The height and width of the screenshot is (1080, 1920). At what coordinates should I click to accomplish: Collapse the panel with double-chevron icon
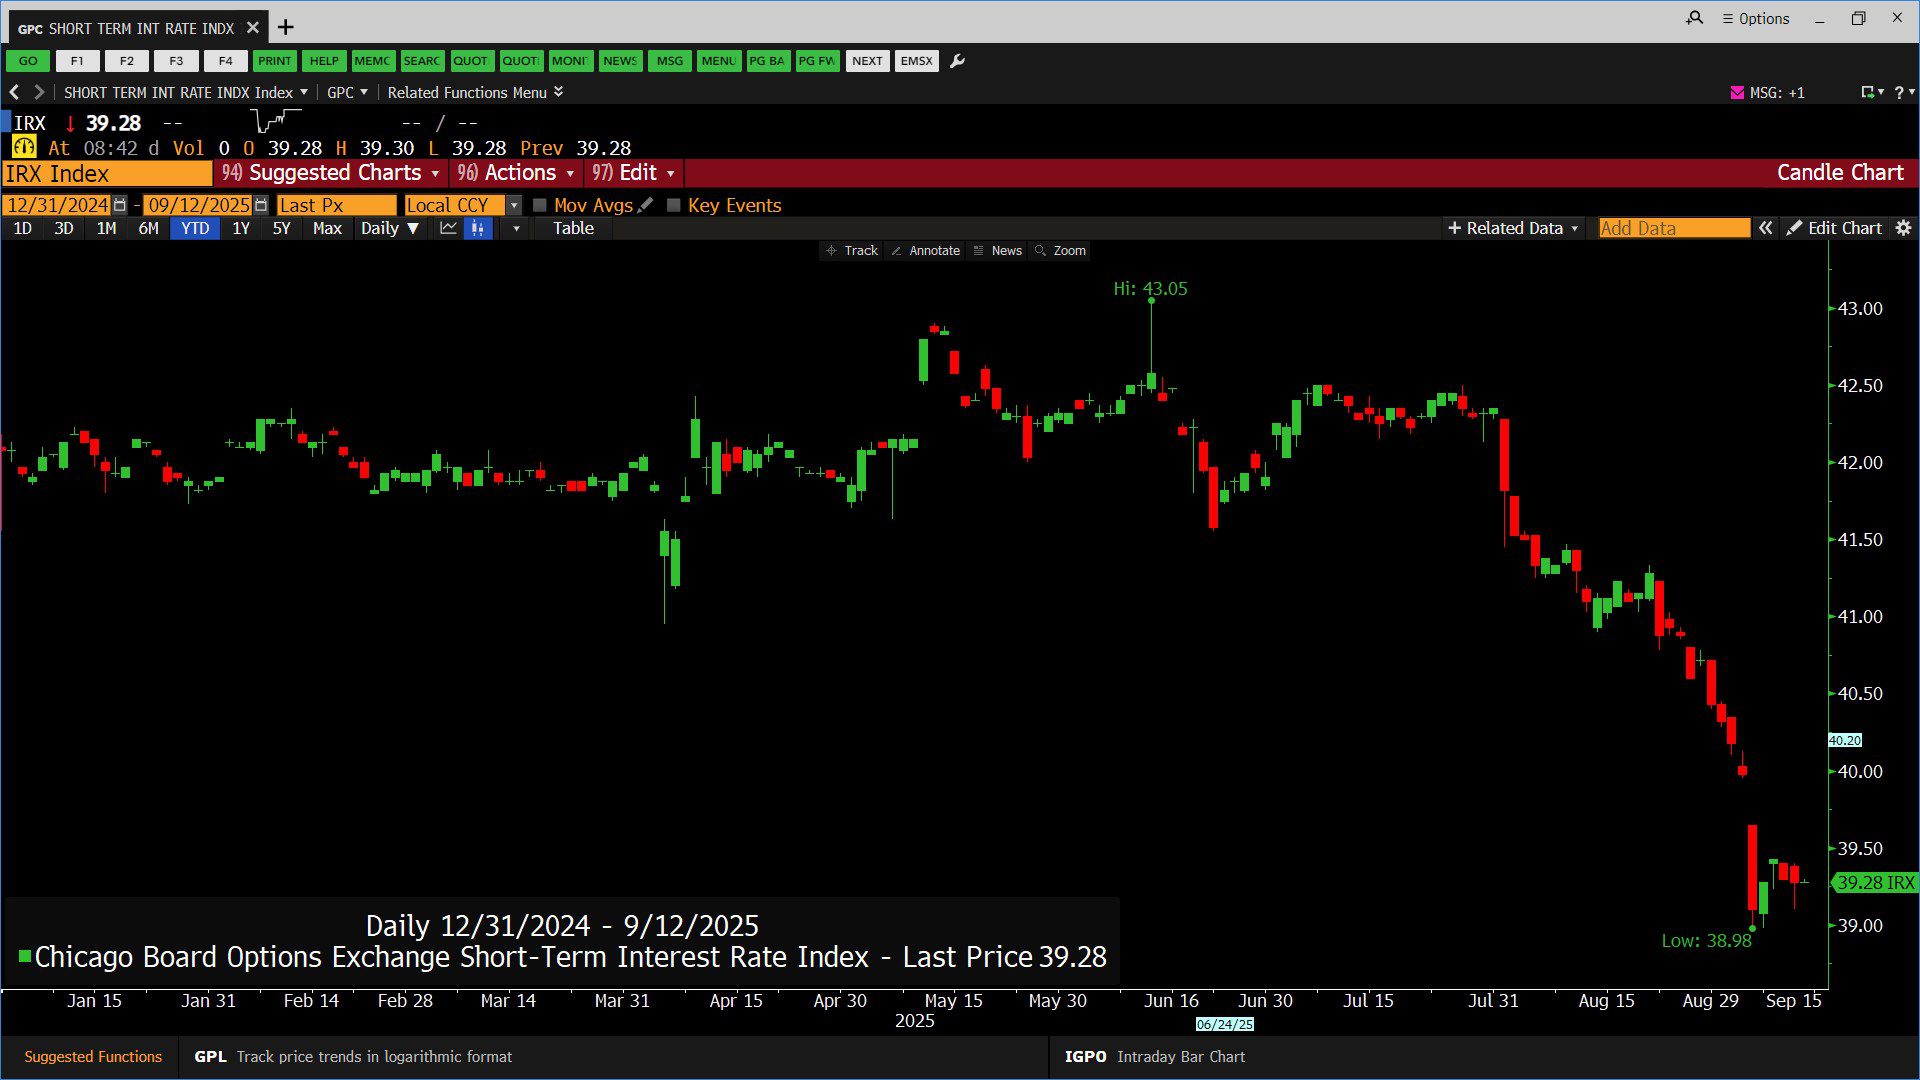pyautogui.click(x=1766, y=228)
